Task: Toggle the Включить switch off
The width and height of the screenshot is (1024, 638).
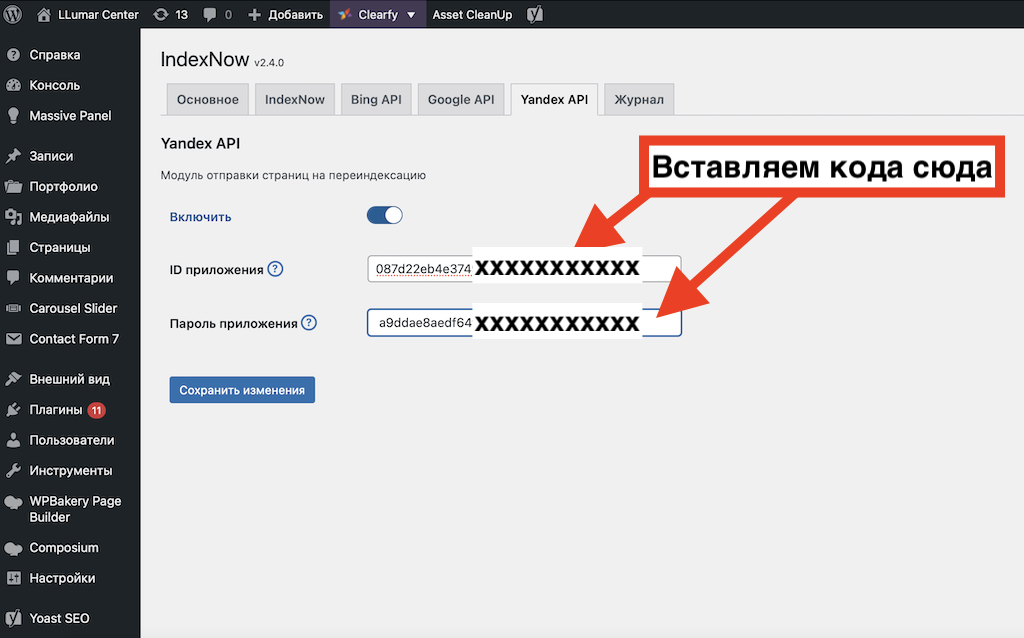Action: (x=385, y=215)
